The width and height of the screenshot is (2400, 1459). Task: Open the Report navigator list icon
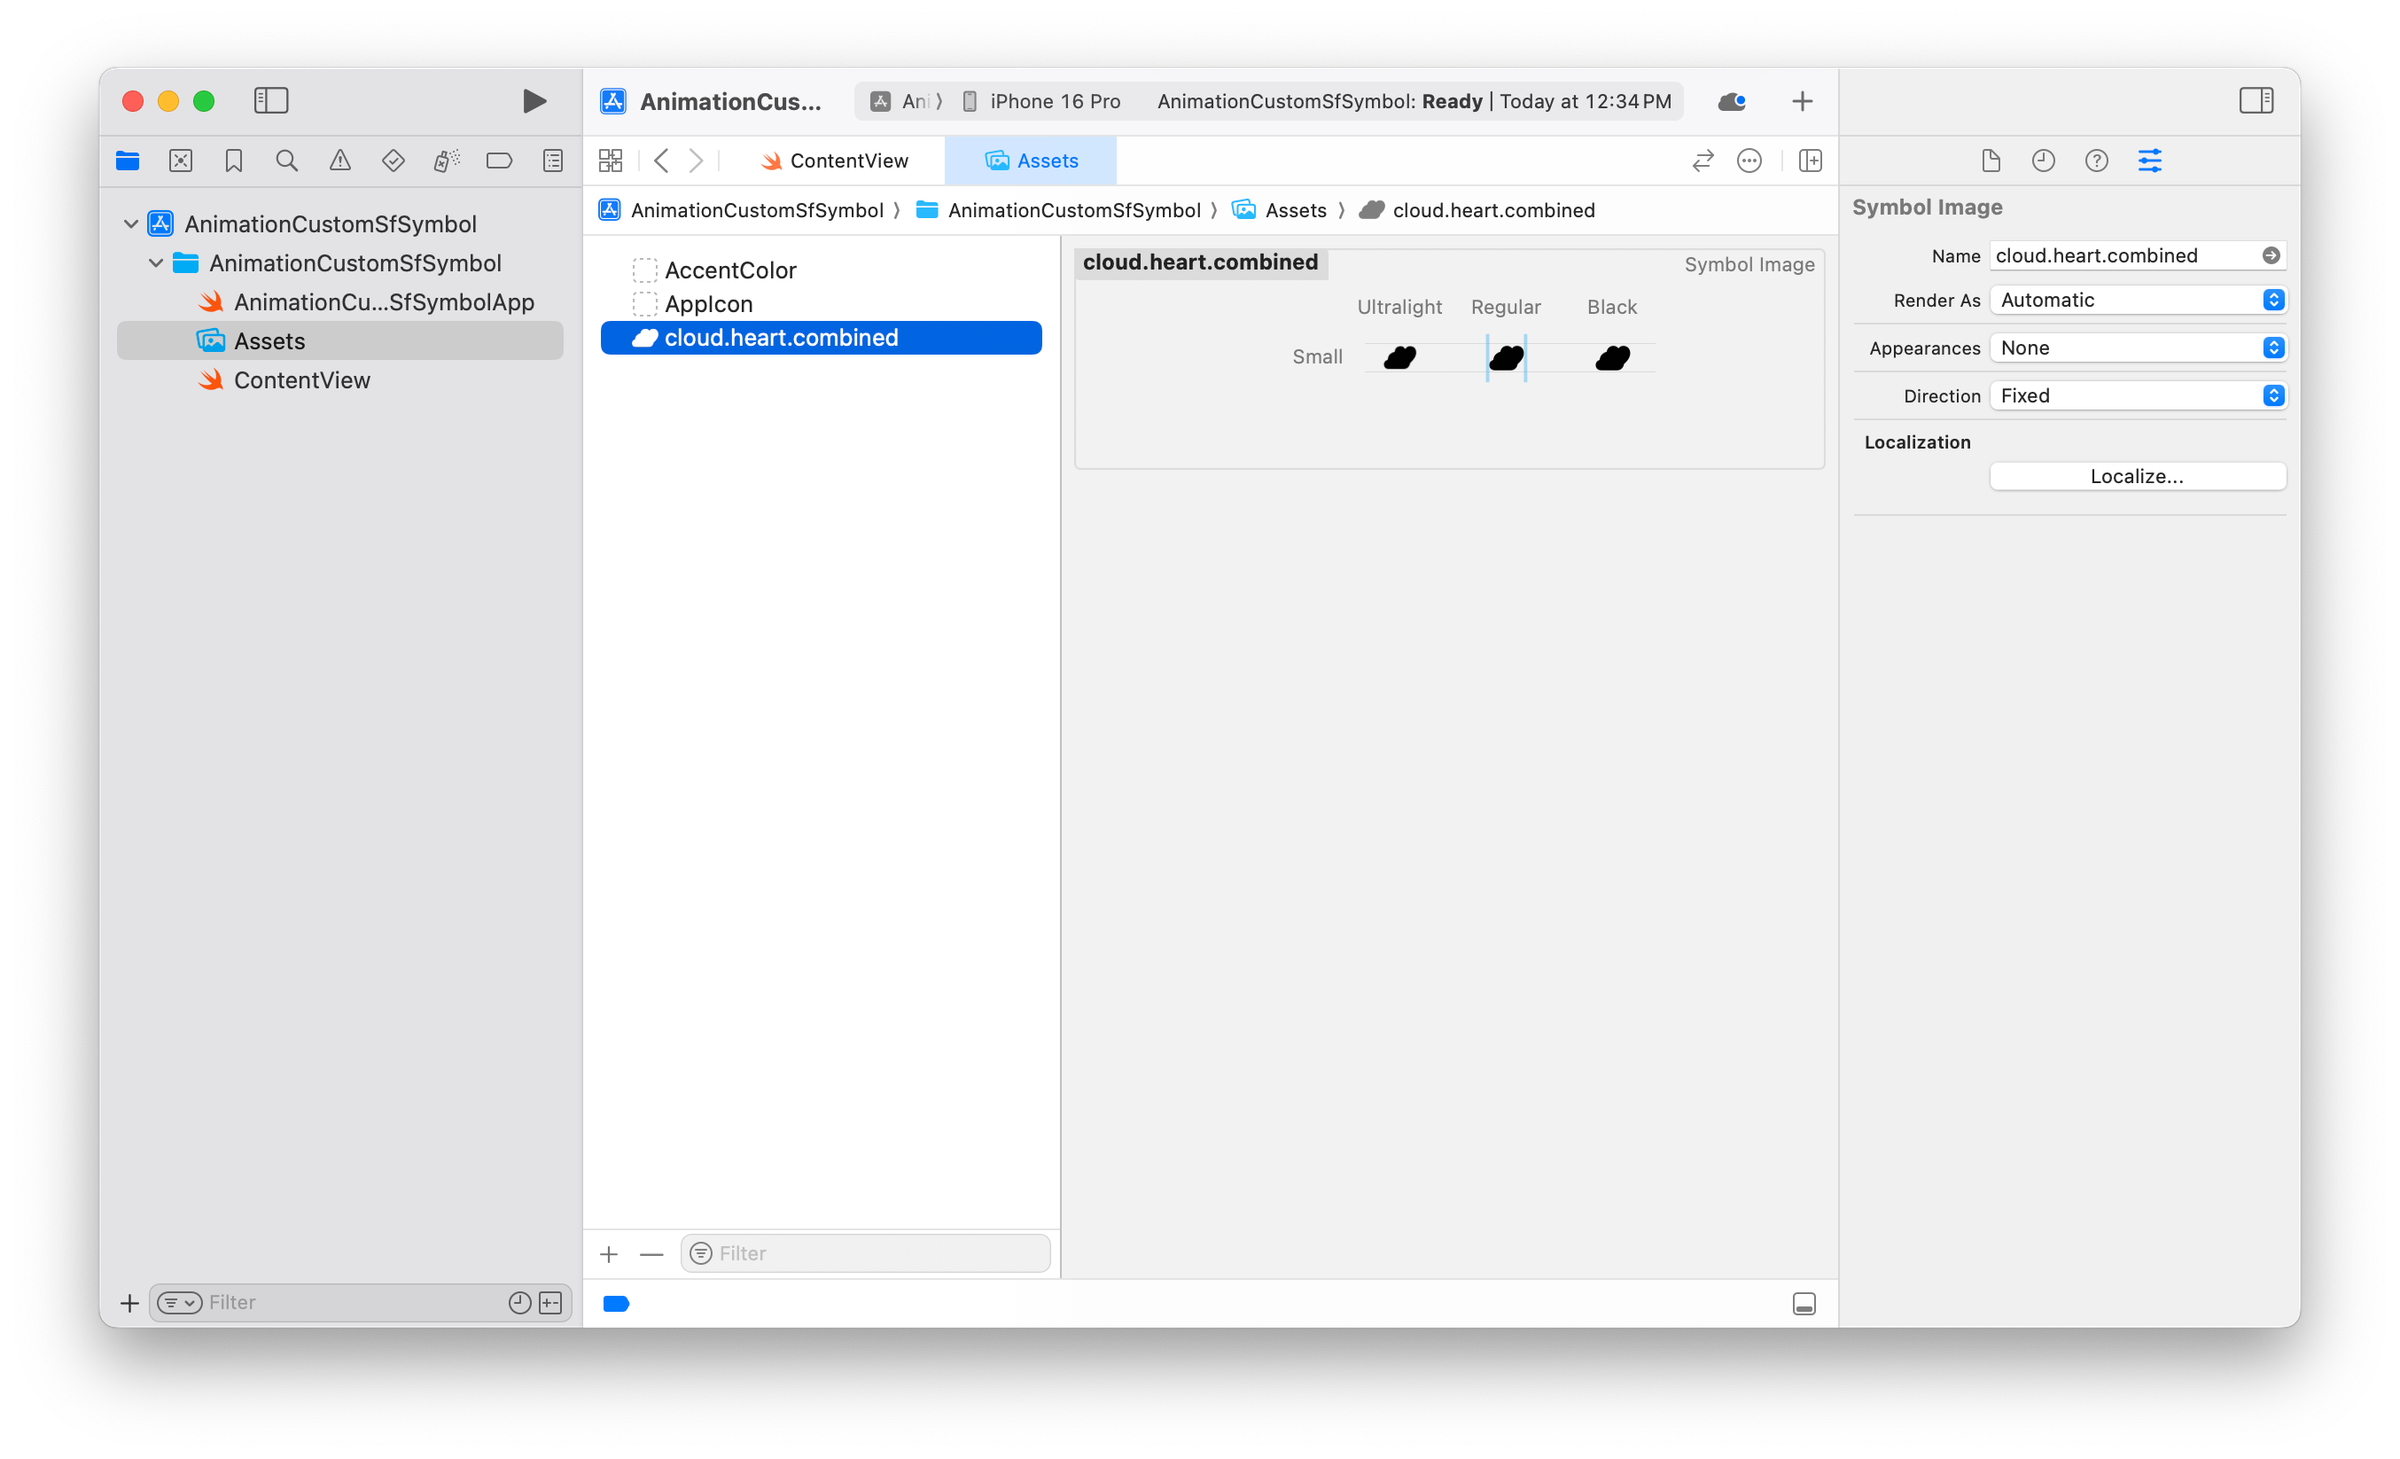(x=552, y=160)
